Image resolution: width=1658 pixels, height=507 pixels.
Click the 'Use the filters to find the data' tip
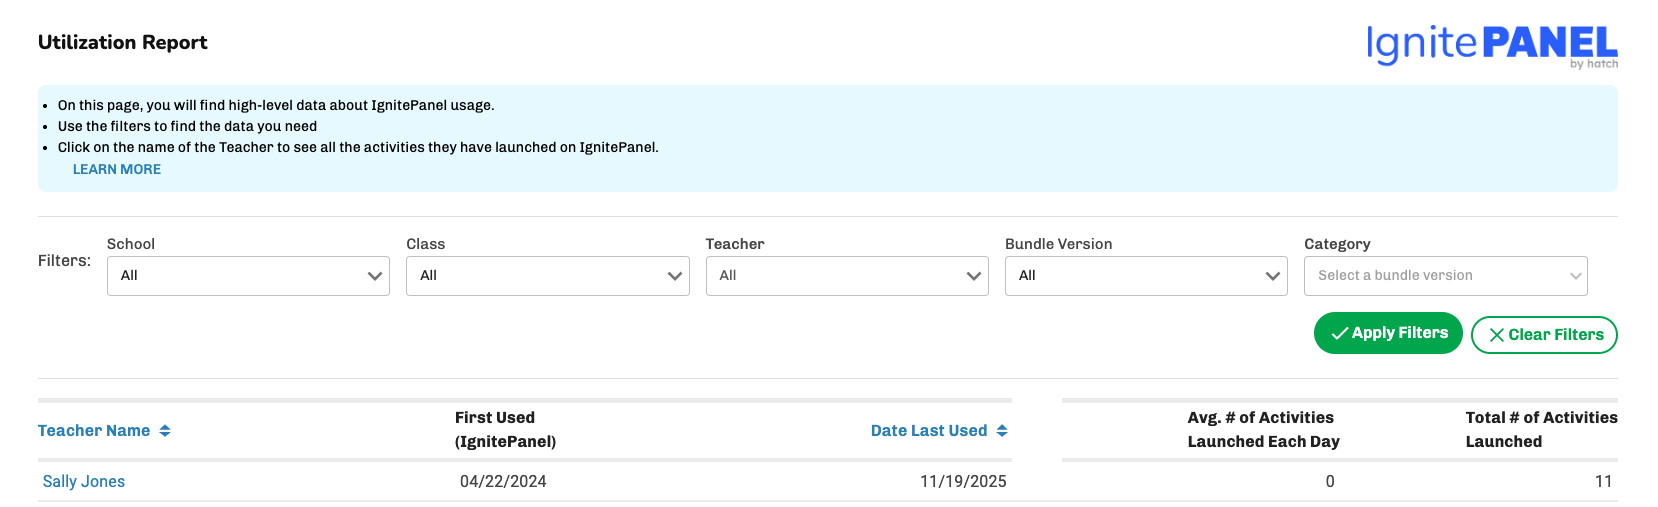(x=187, y=126)
